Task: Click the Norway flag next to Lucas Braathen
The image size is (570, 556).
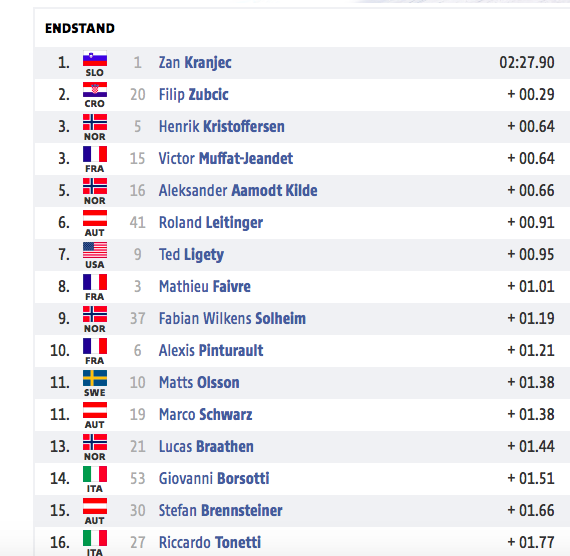Action: pyautogui.click(x=95, y=442)
